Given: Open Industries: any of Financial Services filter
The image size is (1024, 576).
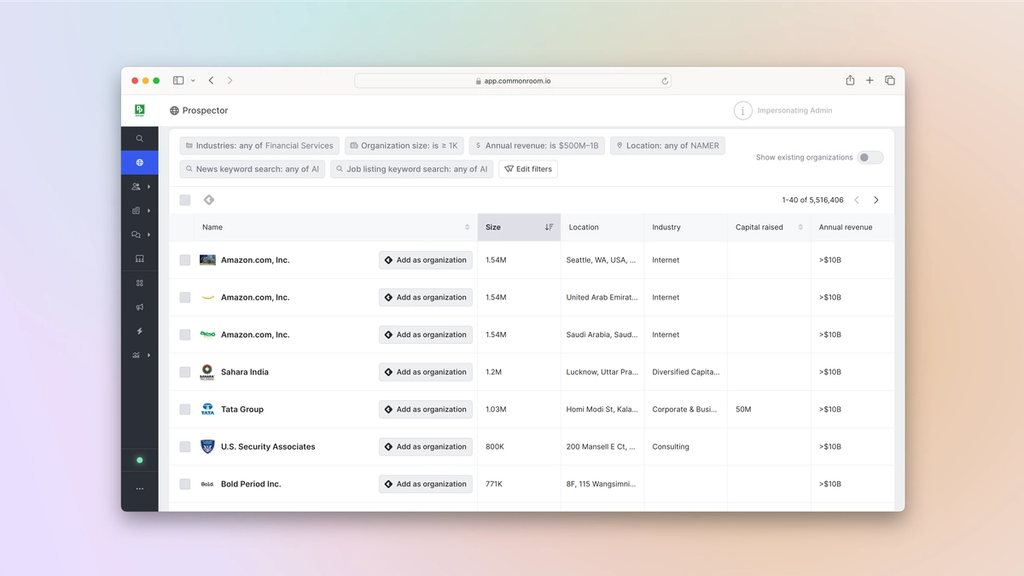Looking at the screenshot, I should (x=259, y=146).
